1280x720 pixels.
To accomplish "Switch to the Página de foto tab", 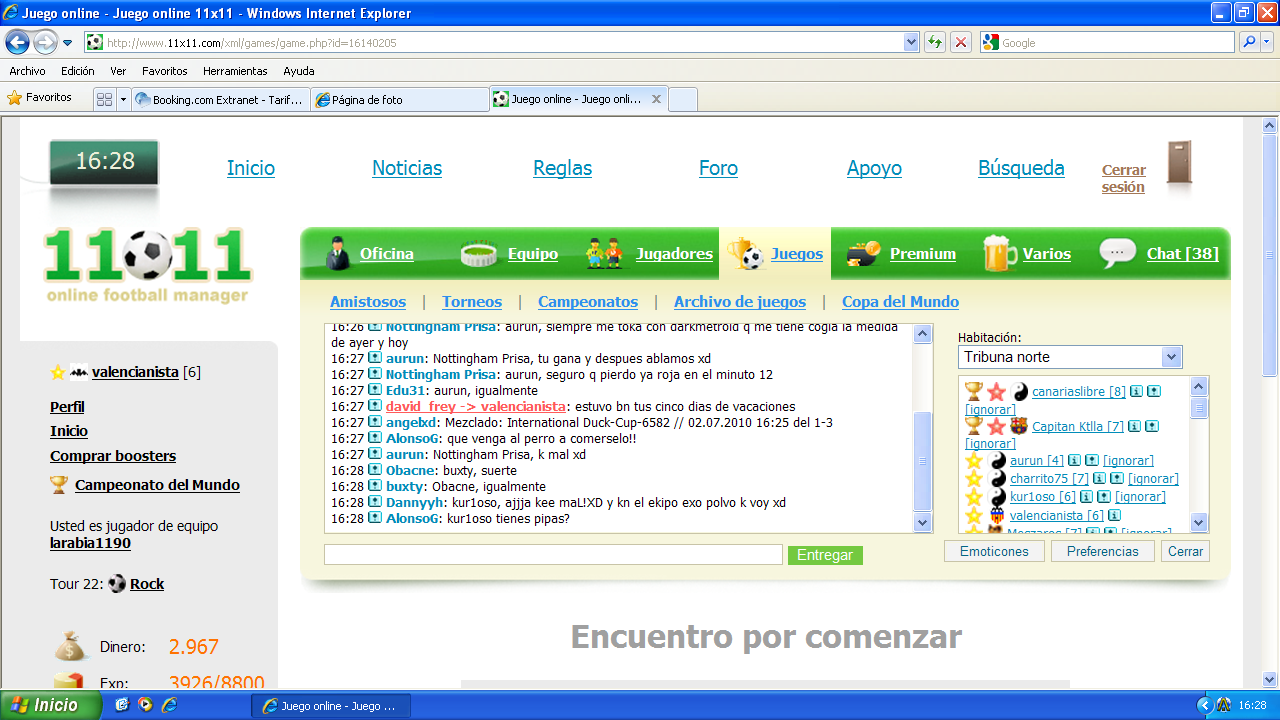I will pos(399,100).
